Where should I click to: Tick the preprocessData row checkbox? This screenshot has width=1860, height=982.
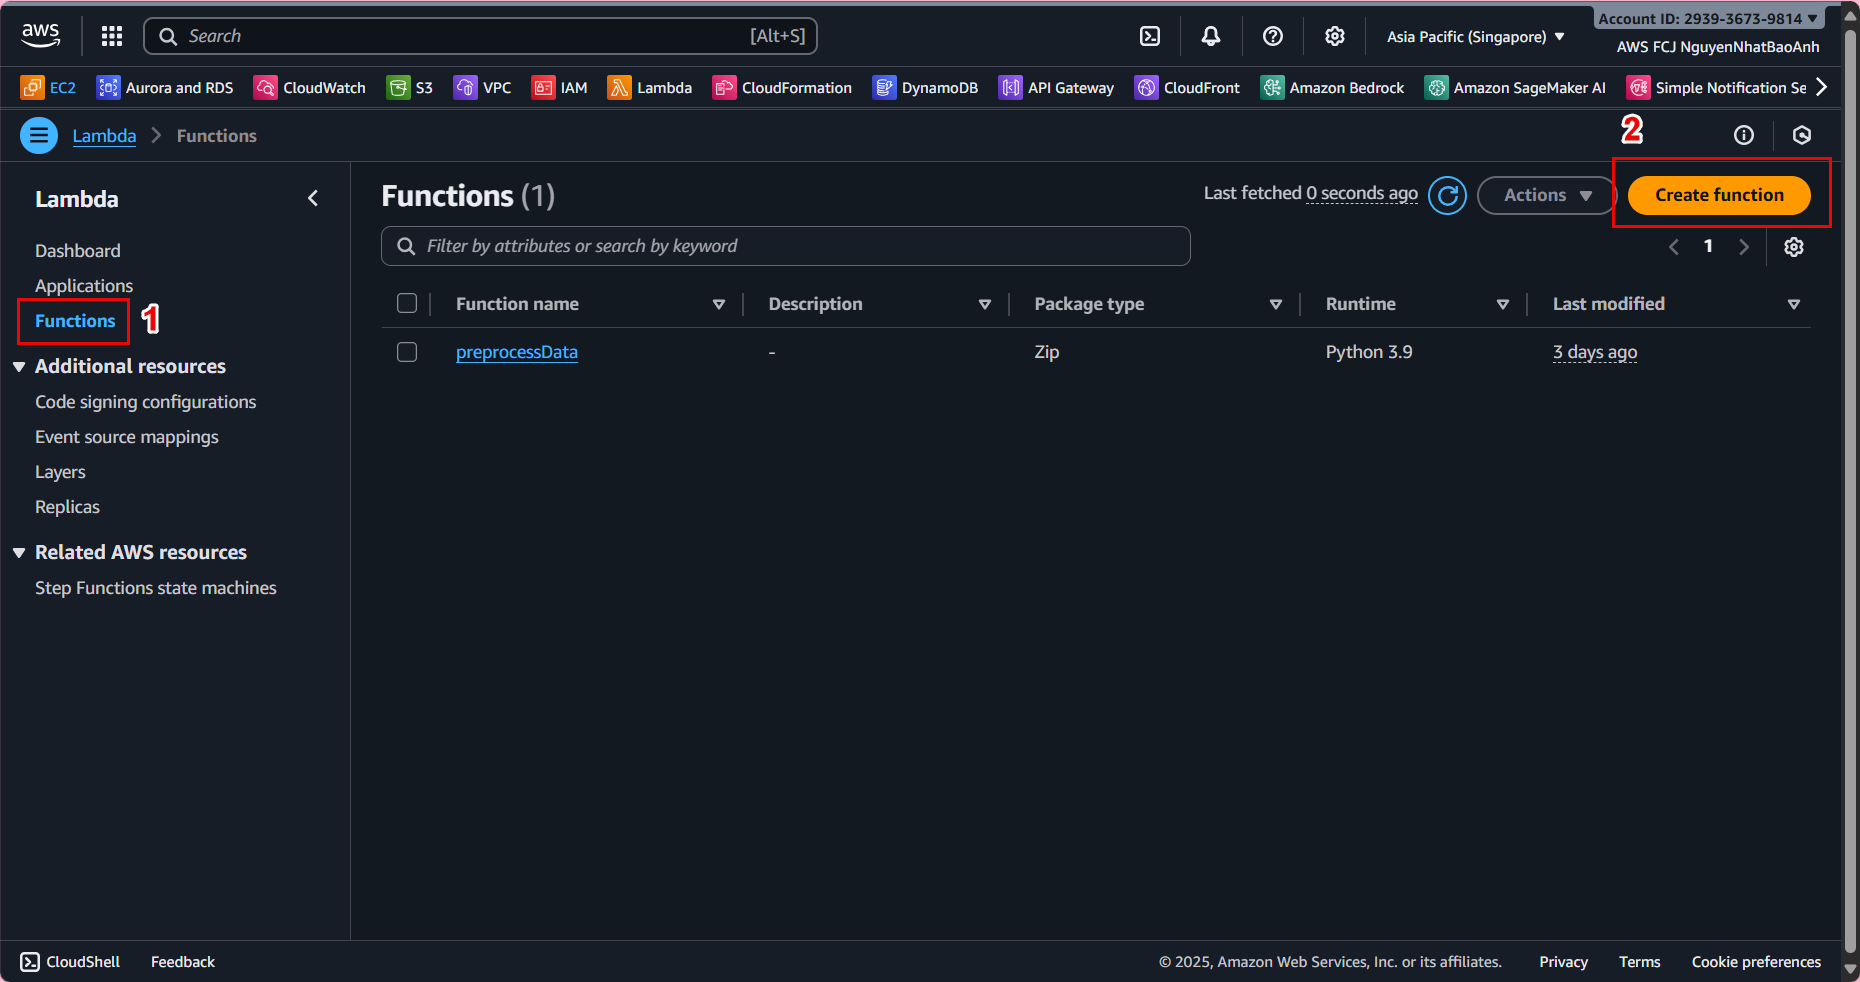[x=407, y=352]
